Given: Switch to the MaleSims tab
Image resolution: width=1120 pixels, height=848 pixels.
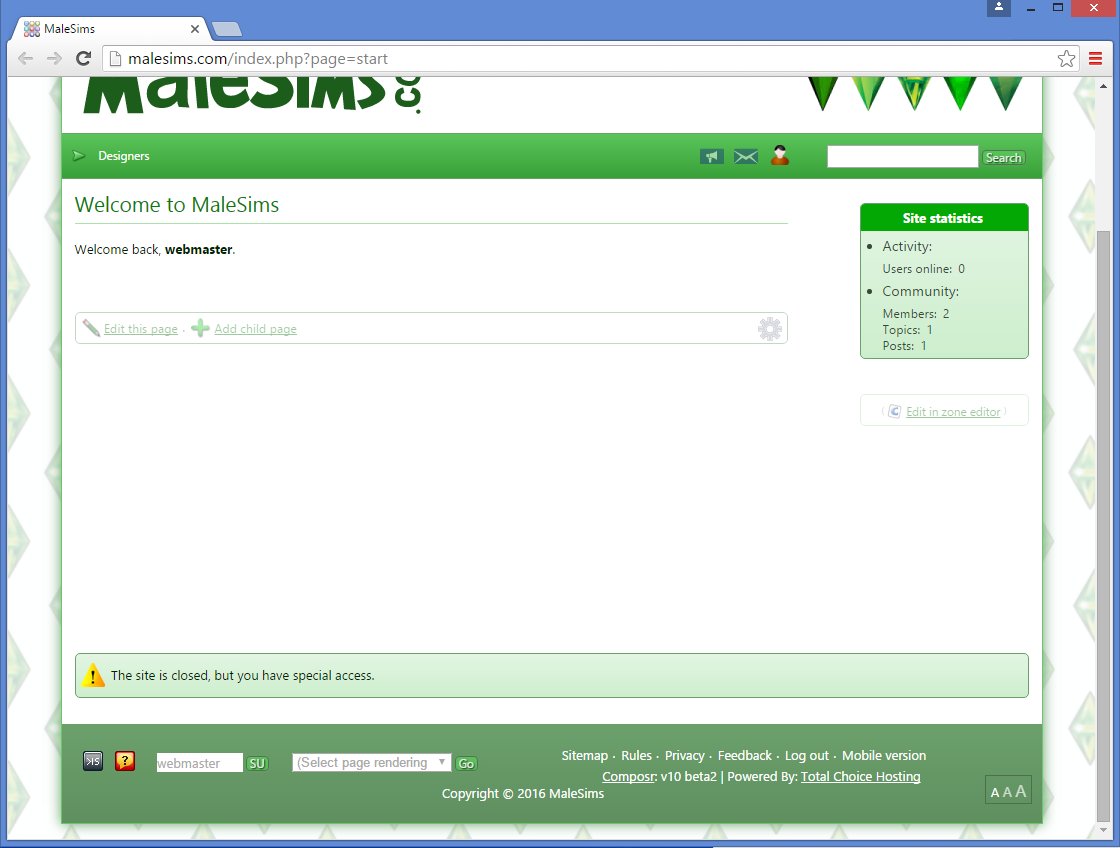Looking at the screenshot, I should click(111, 29).
